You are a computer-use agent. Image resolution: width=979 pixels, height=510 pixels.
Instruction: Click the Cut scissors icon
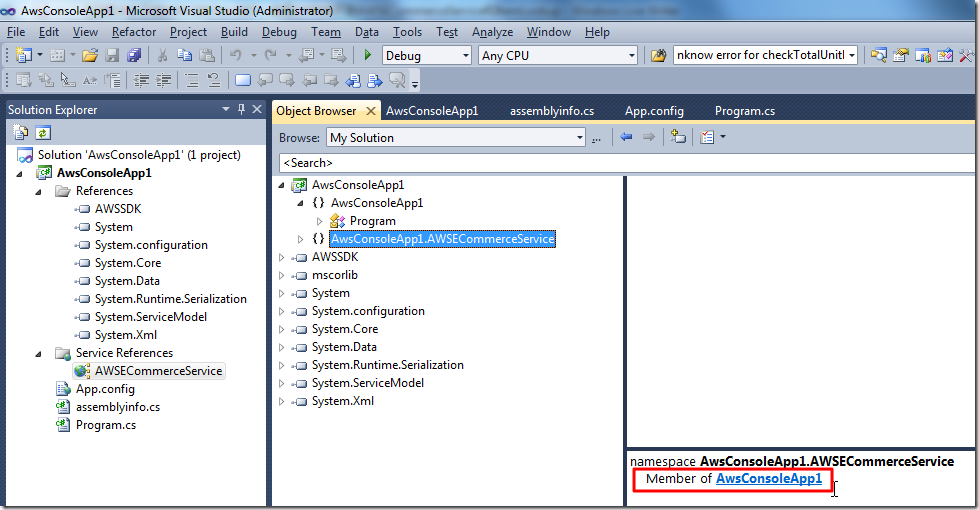tap(162, 56)
